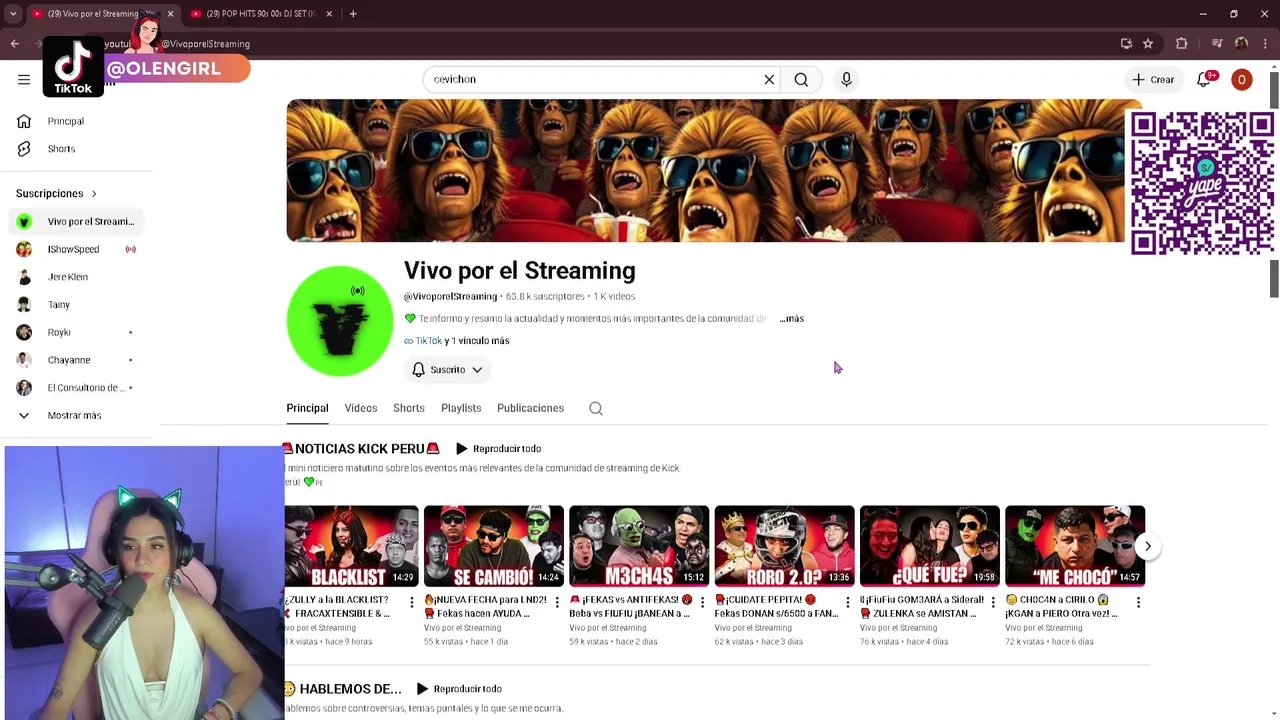Image resolution: width=1280 pixels, height=720 pixels.
Task: Open the YouTube hamburger guide menu
Action: 24,80
